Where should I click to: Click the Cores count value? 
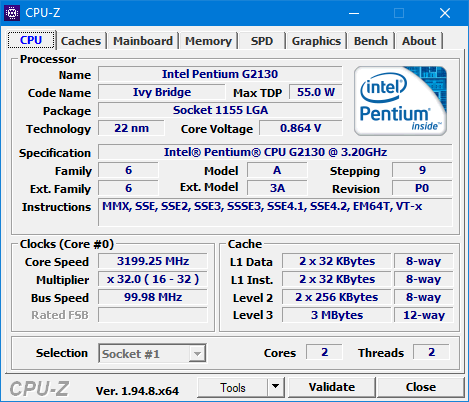tap(324, 352)
